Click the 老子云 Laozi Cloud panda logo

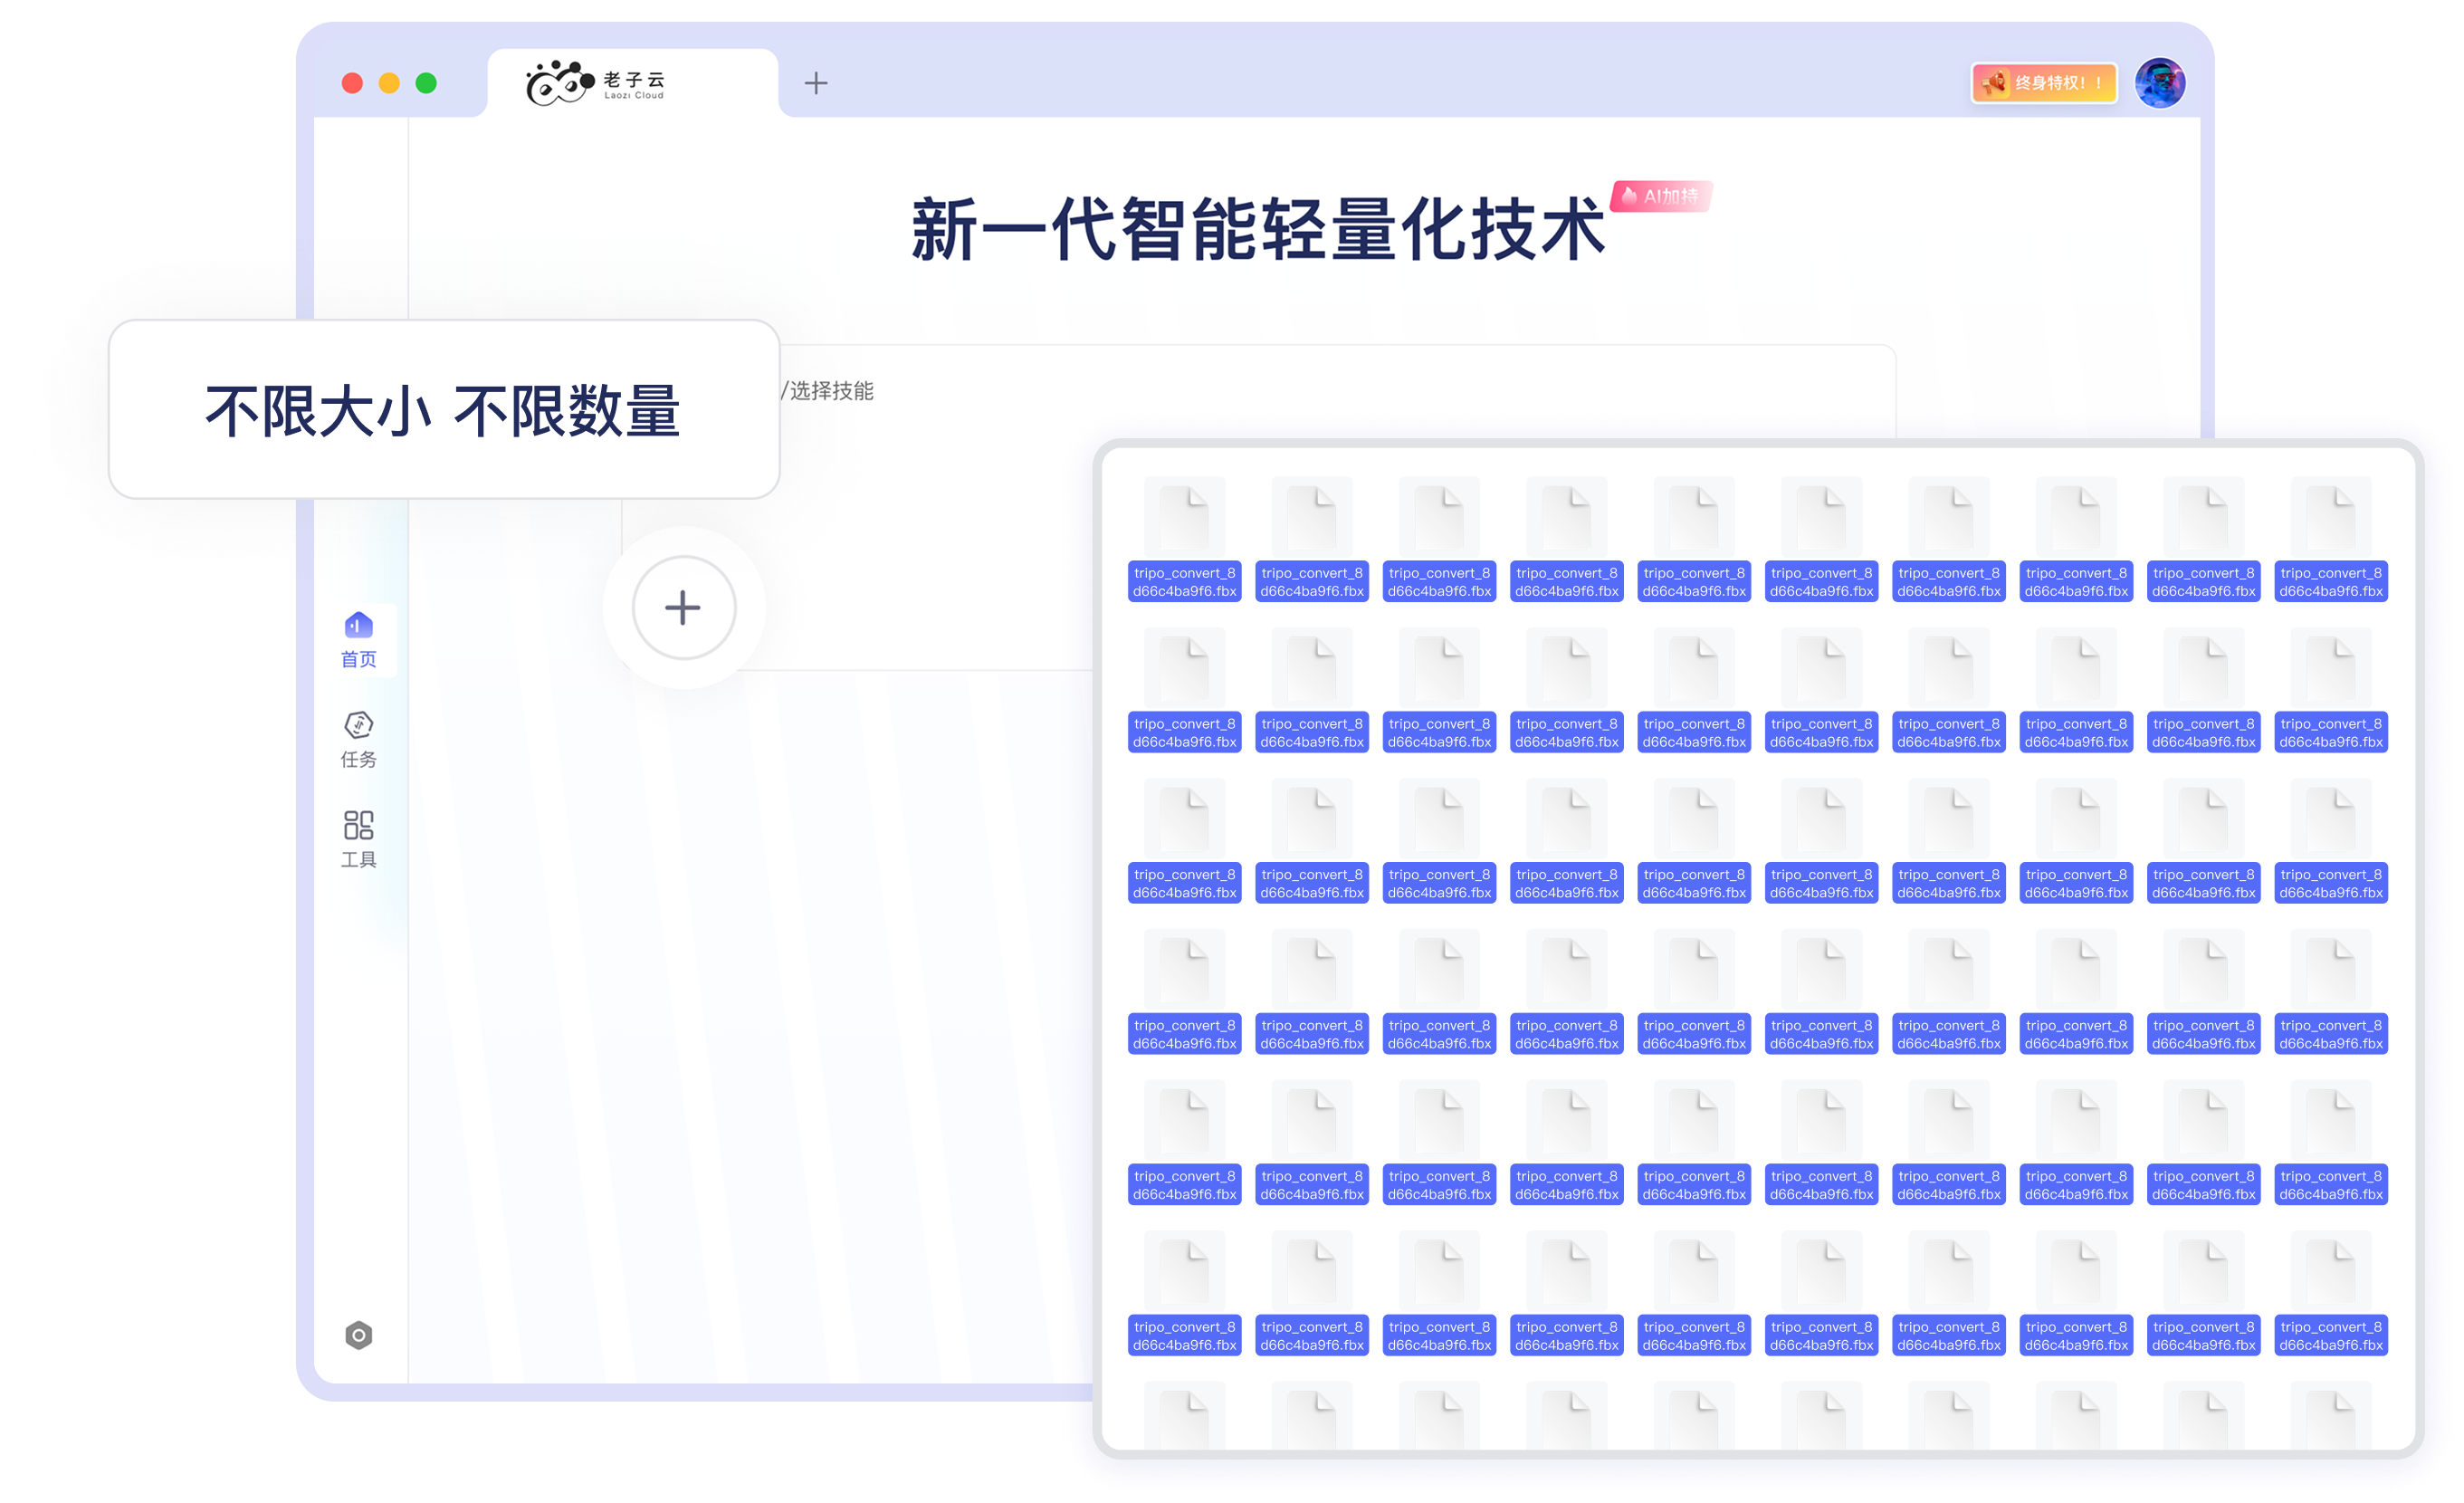[559, 83]
